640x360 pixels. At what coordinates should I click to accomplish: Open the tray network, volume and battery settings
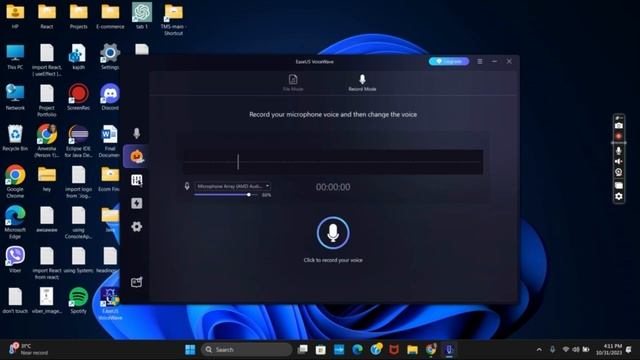coord(576,349)
